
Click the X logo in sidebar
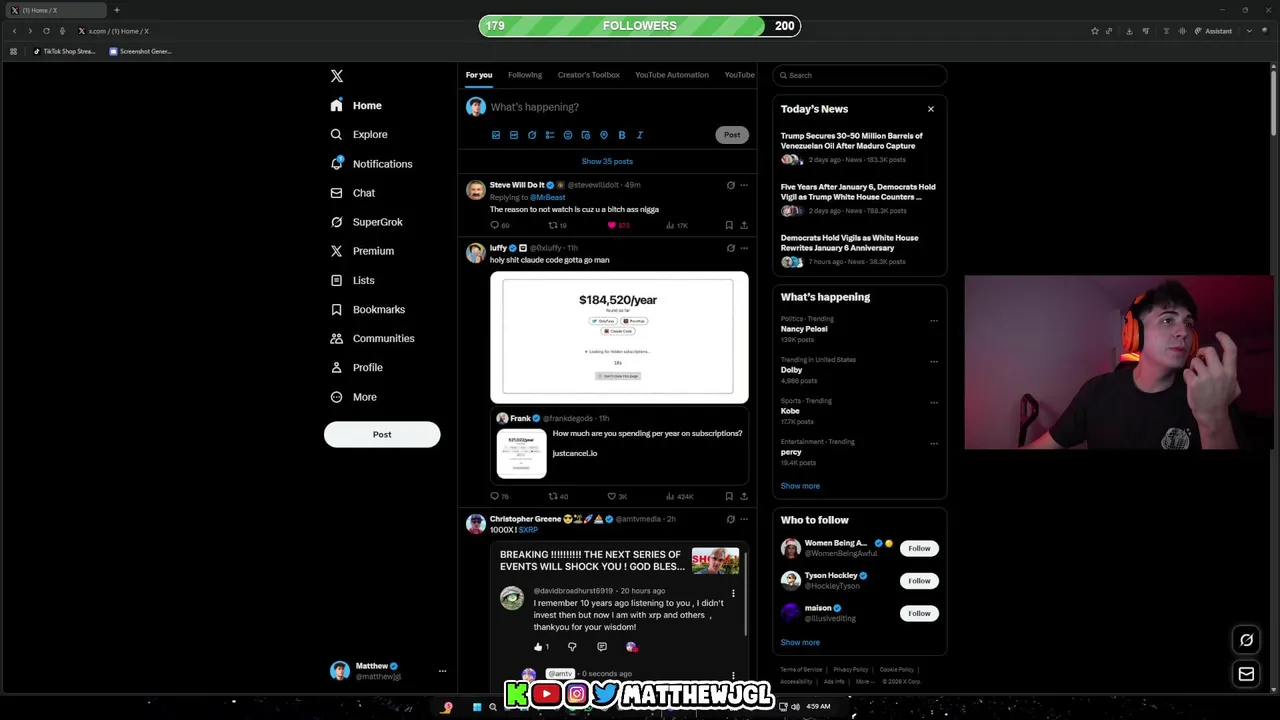(x=337, y=76)
